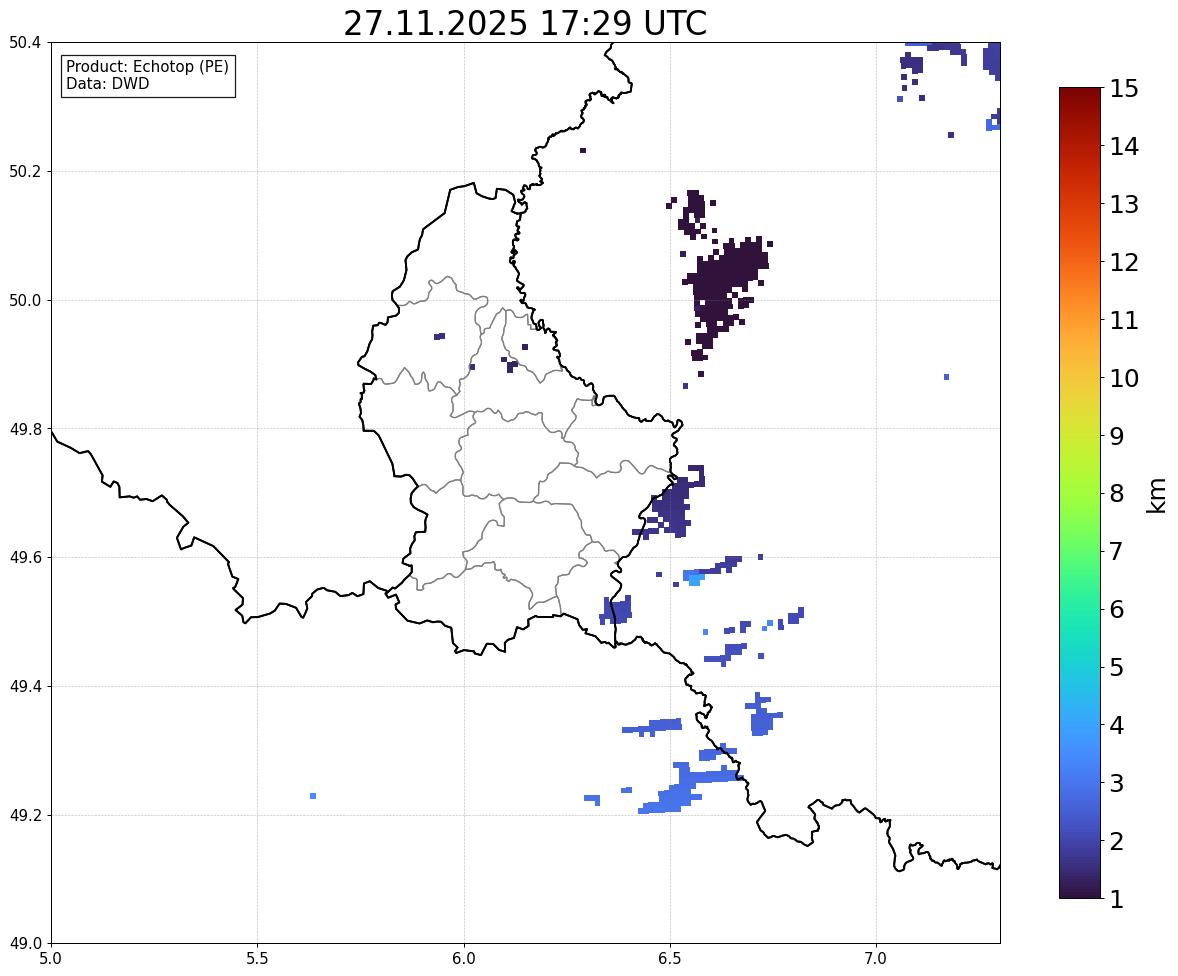The height and width of the screenshot is (976, 1178).
Task: Click the 'Data: DWD' legend text
Action: point(107,83)
